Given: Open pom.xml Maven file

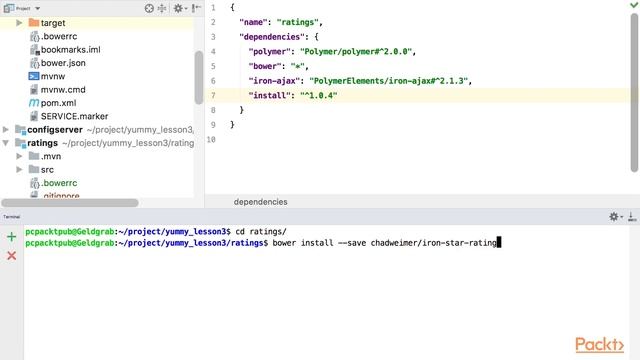Looking at the screenshot, I should pyautogui.click(x=58, y=103).
